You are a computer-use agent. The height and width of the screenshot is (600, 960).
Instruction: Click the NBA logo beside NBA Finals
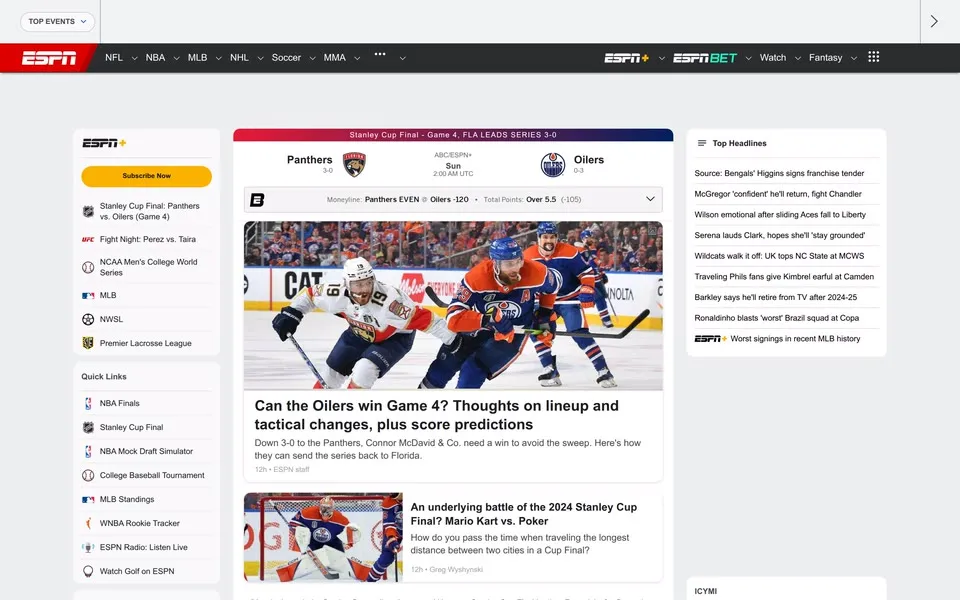point(88,403)
